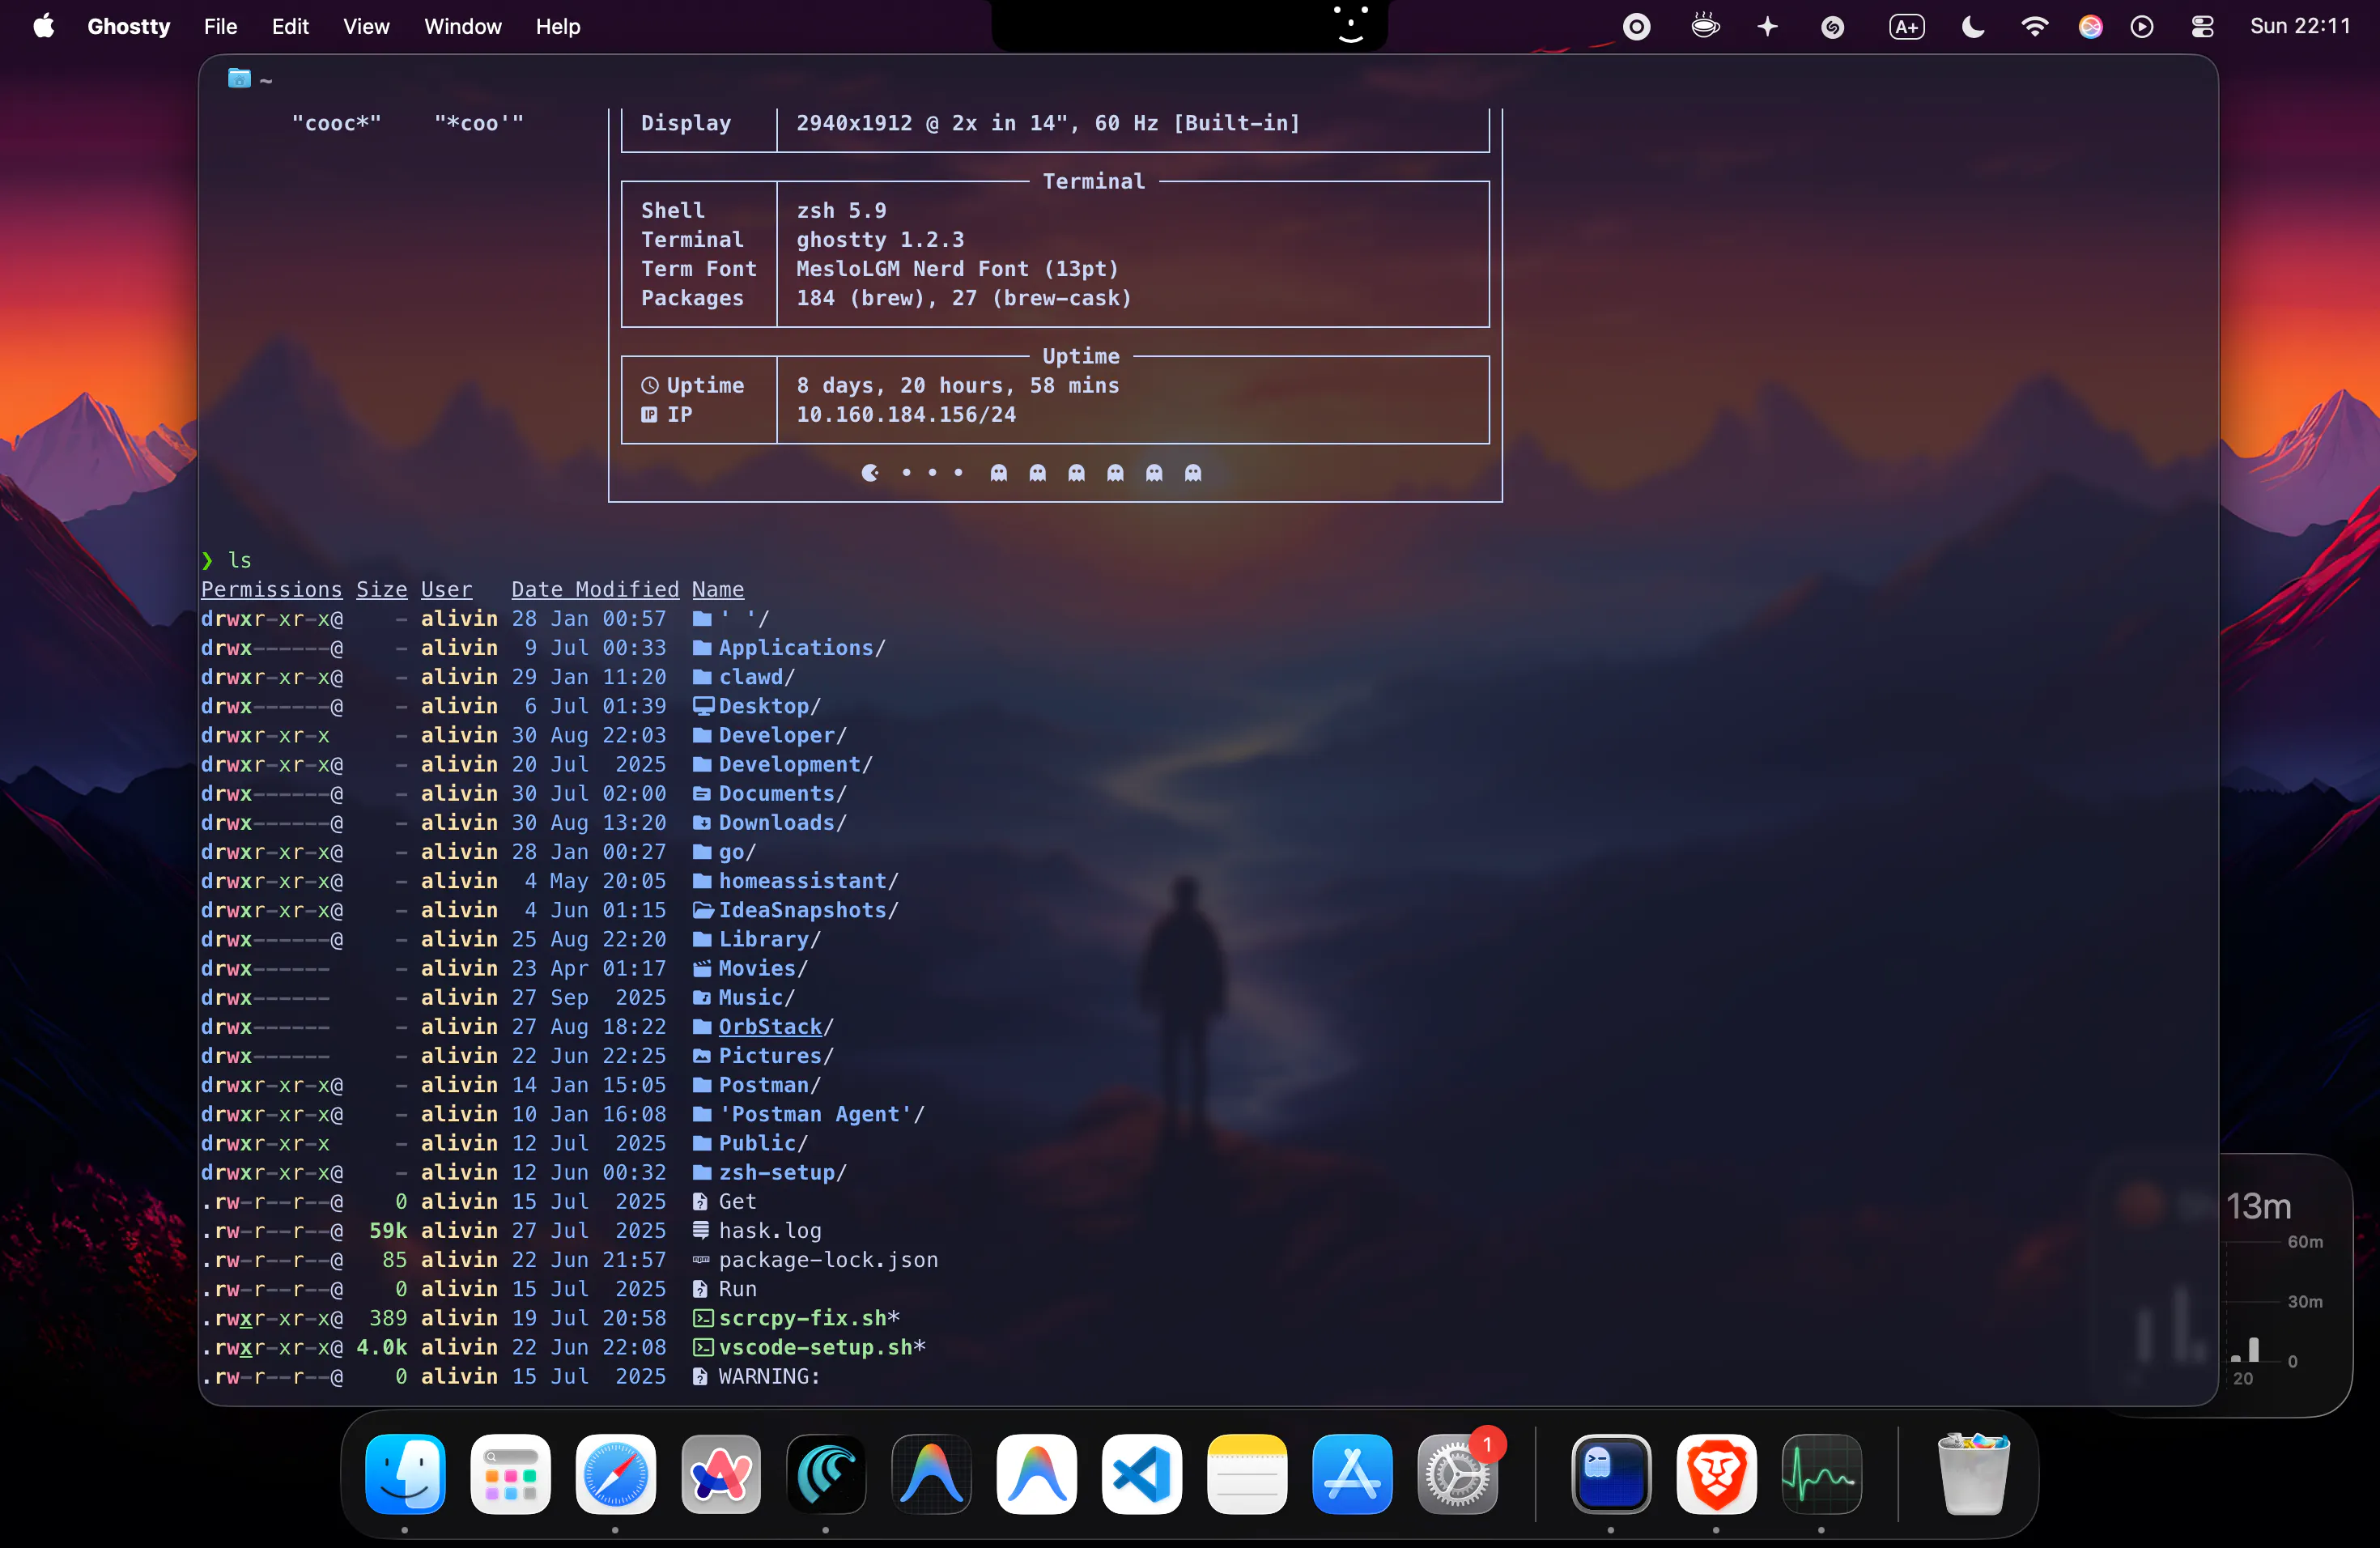Click the scrcpy-fix.sh script name
This screenshot has width=2380, height=1548.
(x=808, y=1318)
